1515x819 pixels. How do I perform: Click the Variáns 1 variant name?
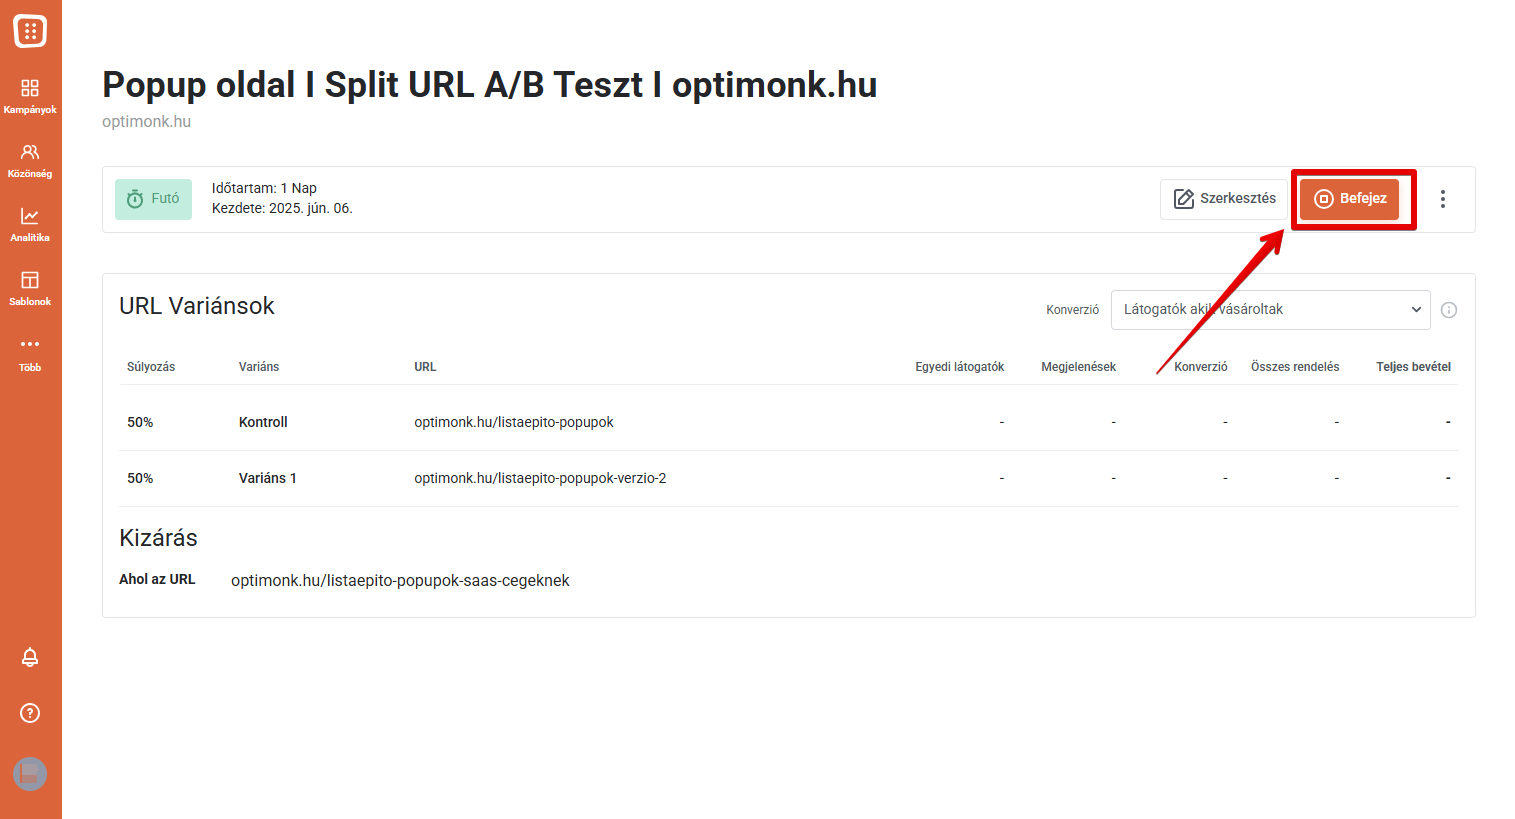pos(268,478)
